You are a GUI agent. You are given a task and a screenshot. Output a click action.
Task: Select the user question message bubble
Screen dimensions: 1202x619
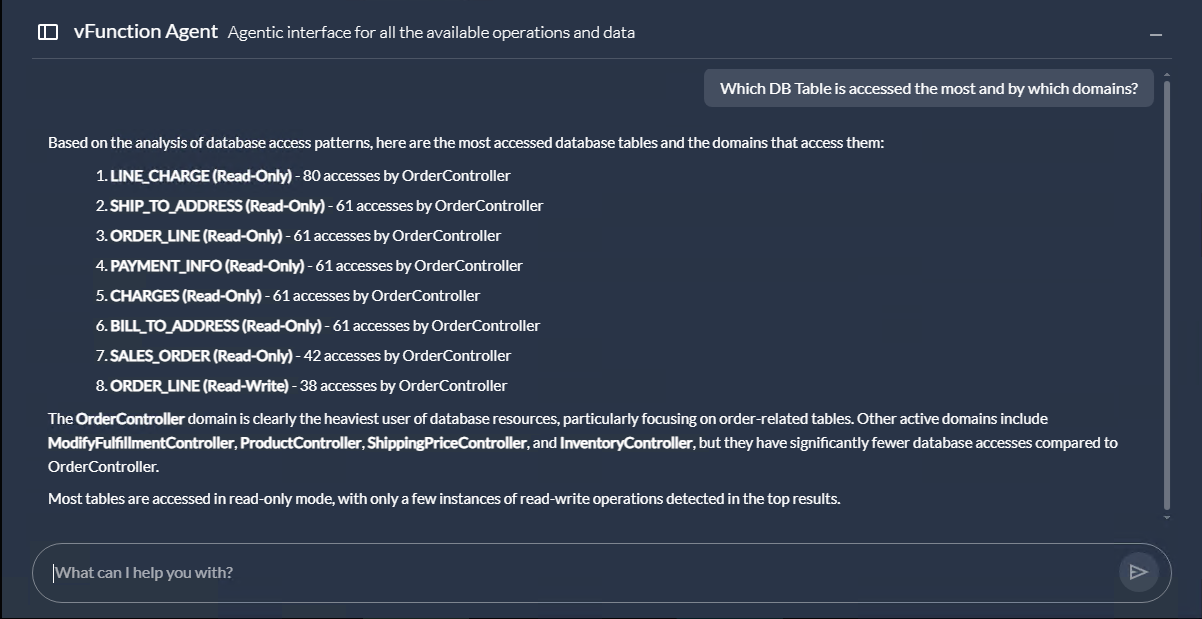pyautogui.click(x=928, y=89)
